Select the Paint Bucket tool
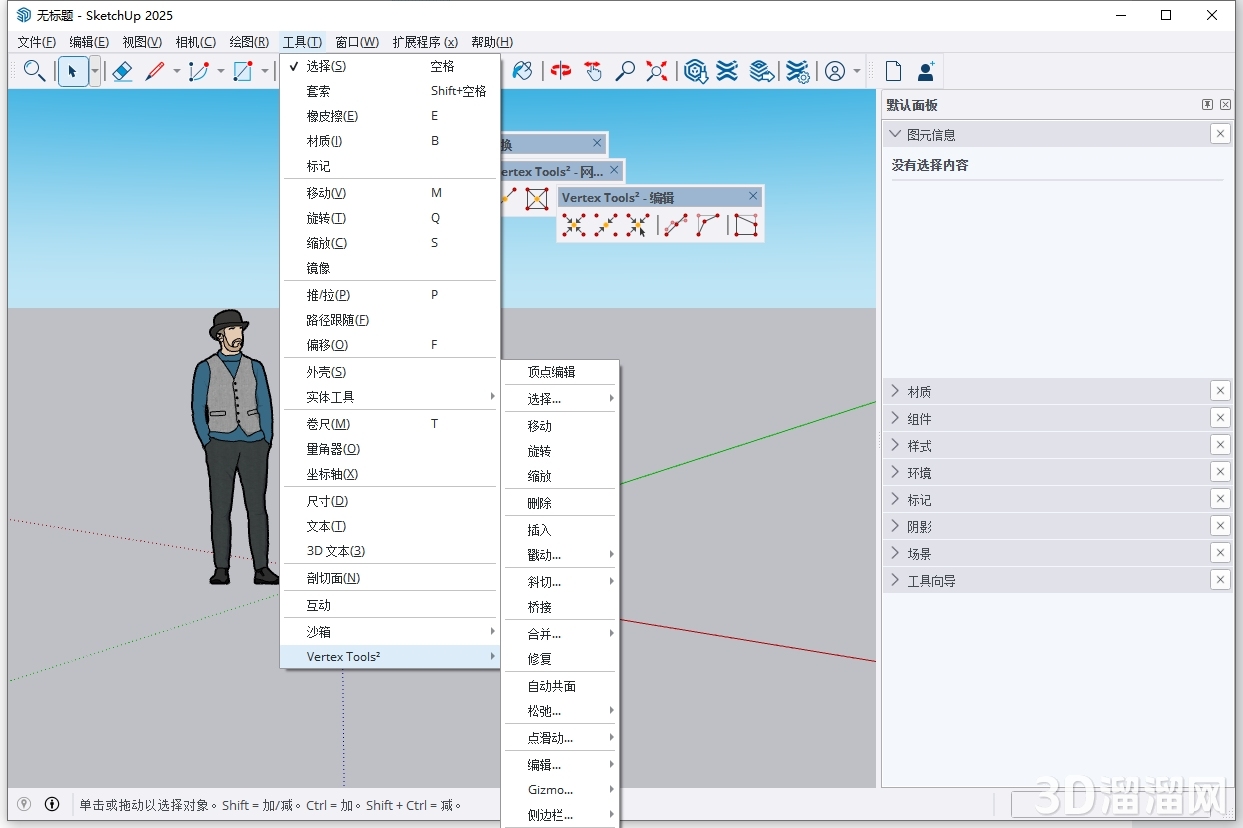 522,71
